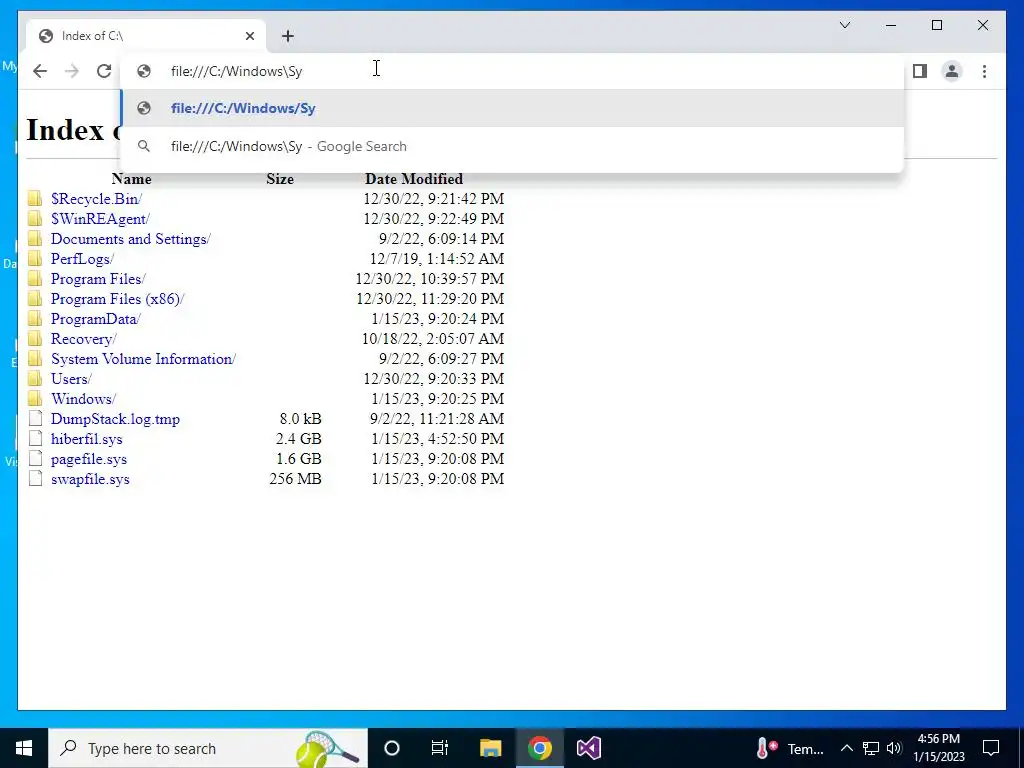Open the Chrome three-dot menu

(984, 71)
